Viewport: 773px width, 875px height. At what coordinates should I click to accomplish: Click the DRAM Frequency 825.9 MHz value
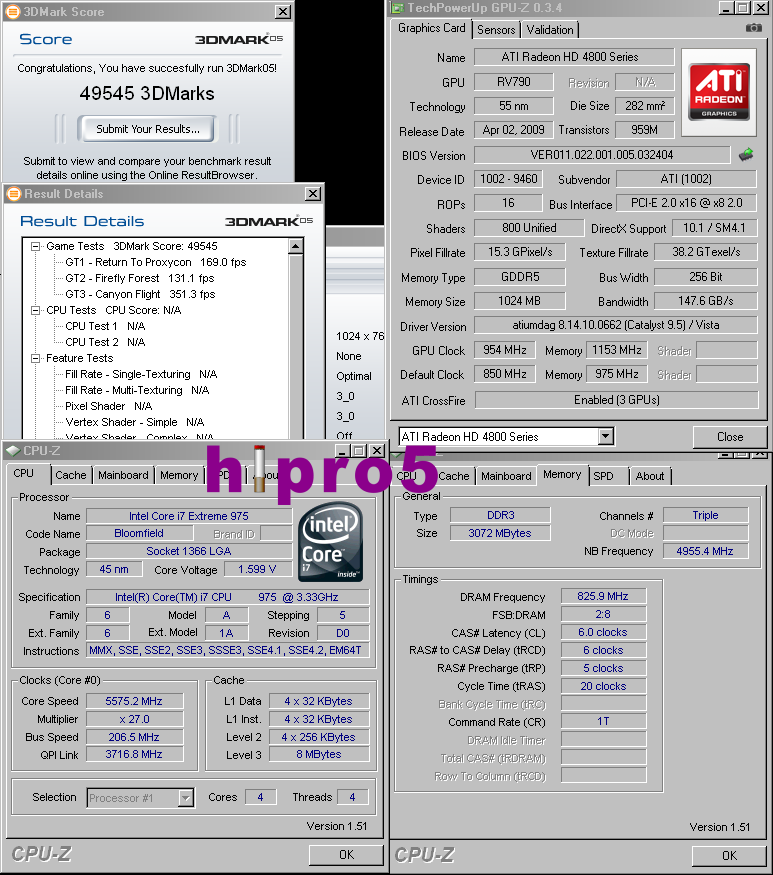pos(603,596)
